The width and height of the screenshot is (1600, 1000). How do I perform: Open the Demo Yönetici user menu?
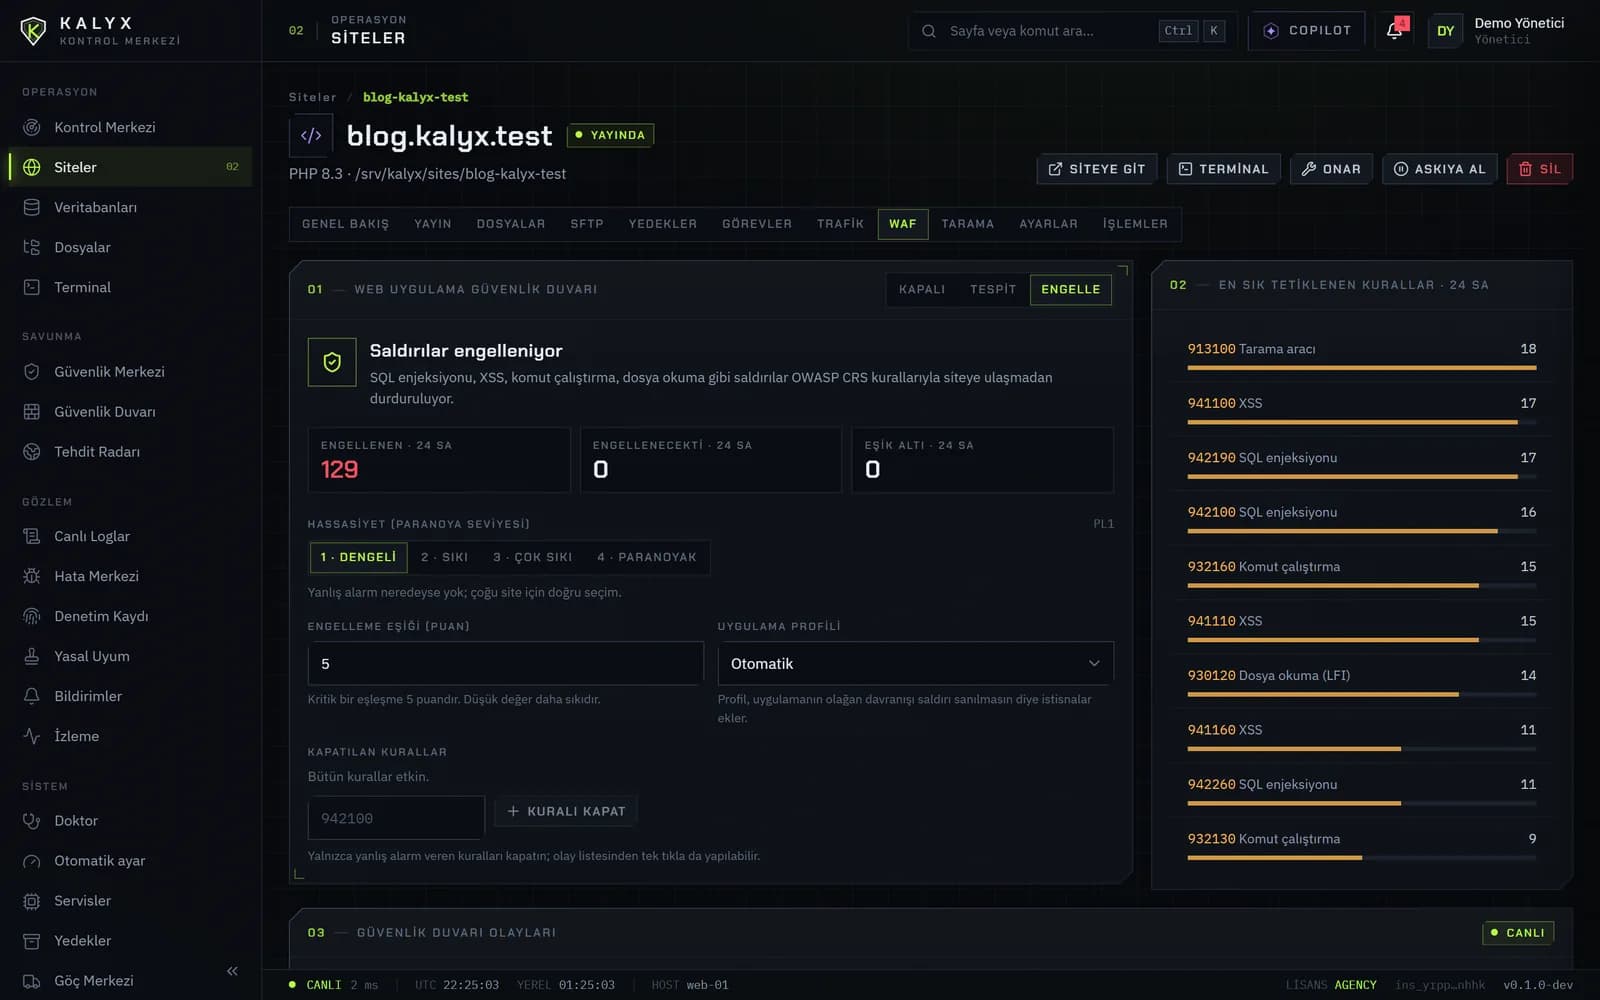[1497, 30]
